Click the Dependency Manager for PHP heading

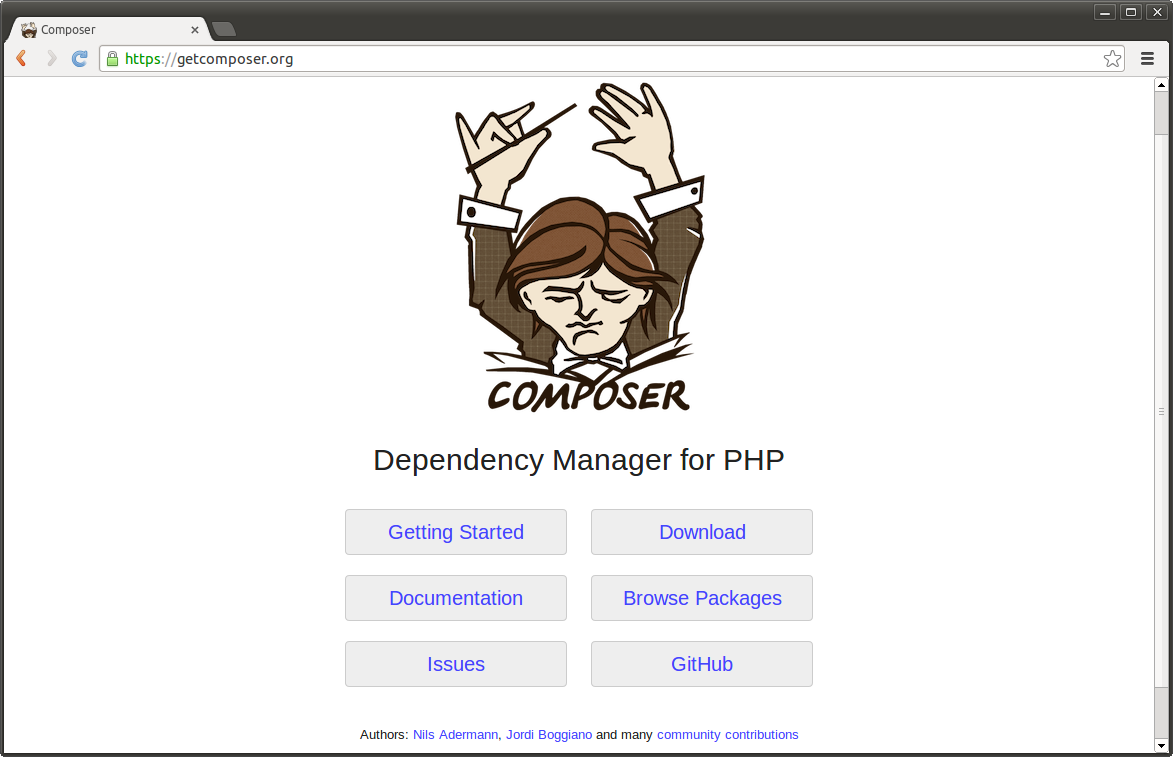point(578,460)
